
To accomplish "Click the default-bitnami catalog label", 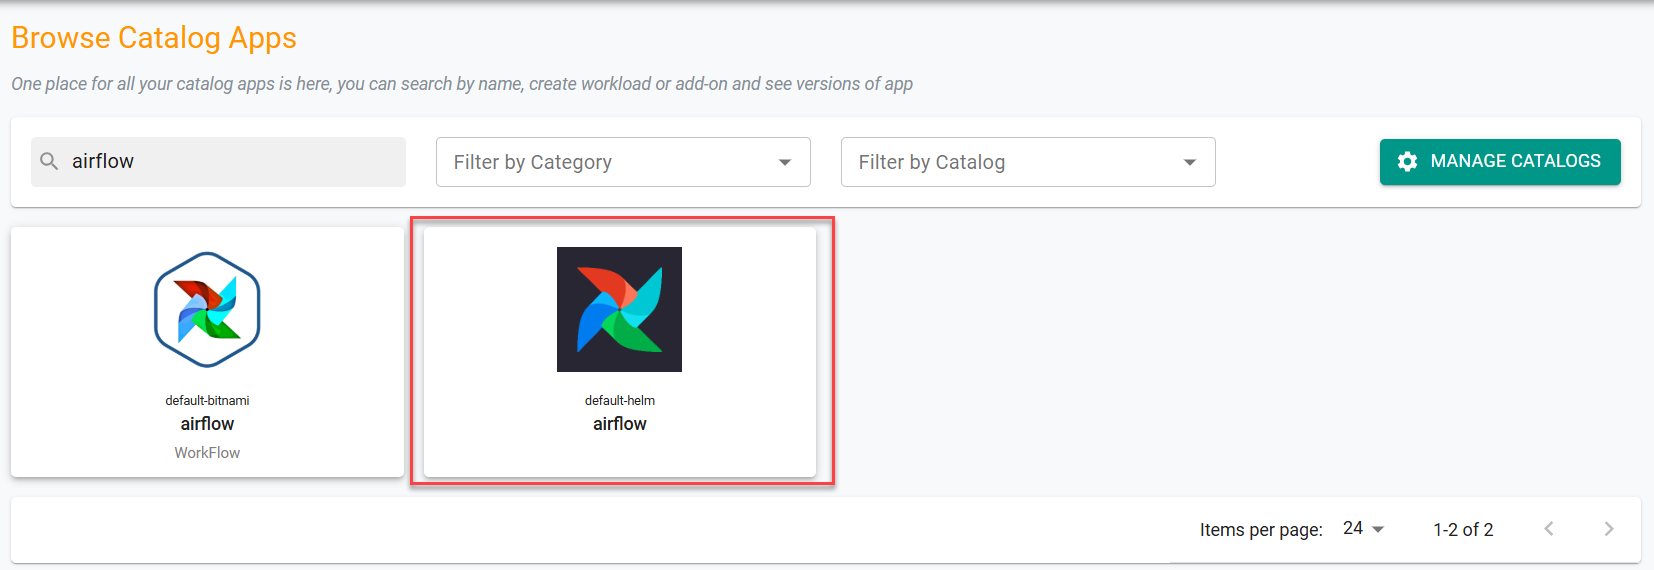I will 207,400.
